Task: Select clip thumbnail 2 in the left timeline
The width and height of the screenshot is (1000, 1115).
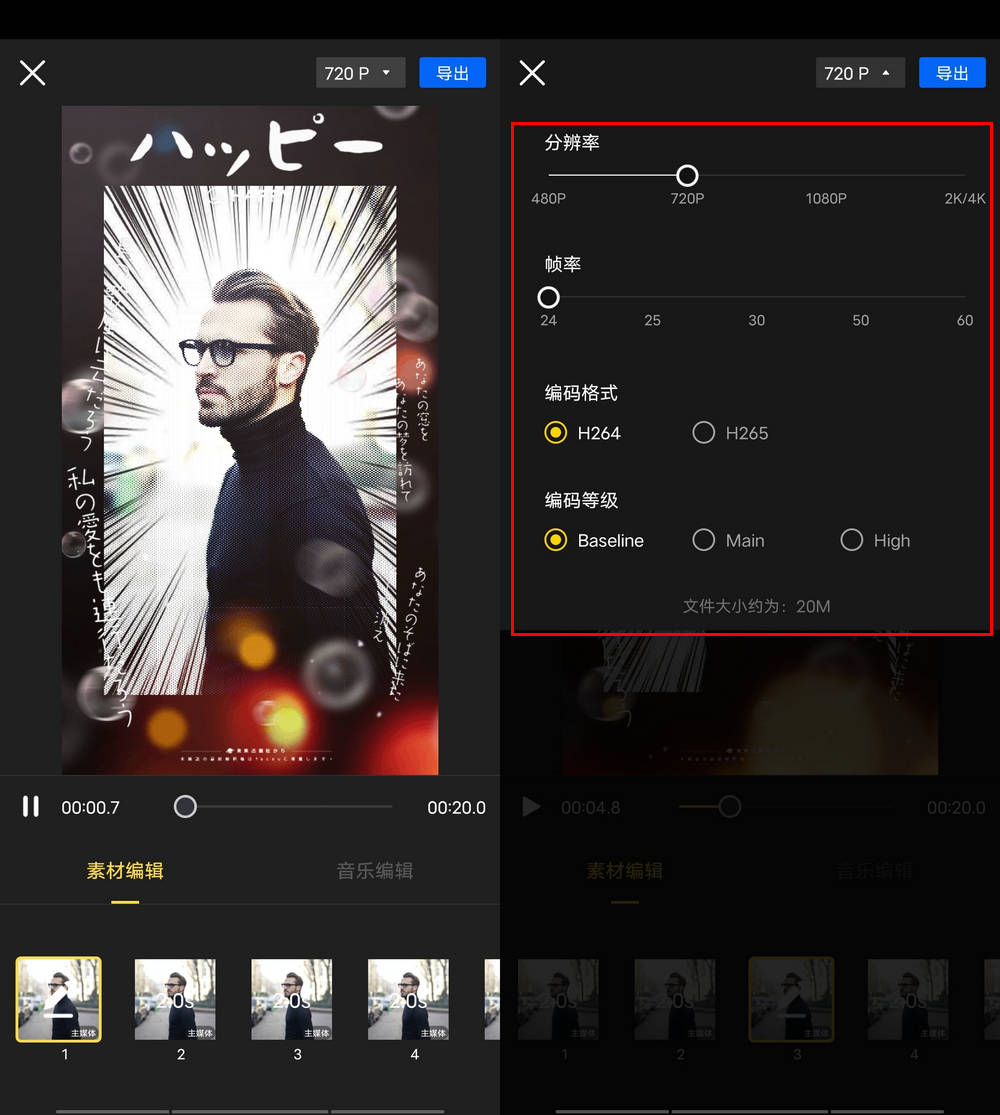Action: [175, 1000]
